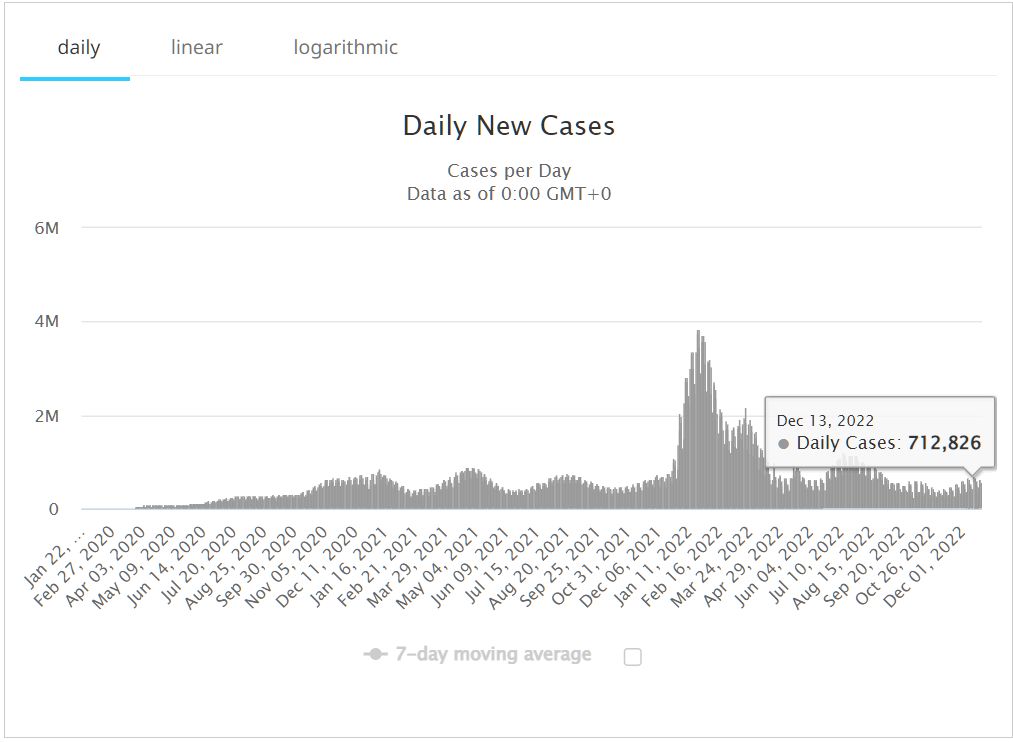Click the 4M y-axis label
The width and height of the screenshot is (1013, 742).
[47, 322]
